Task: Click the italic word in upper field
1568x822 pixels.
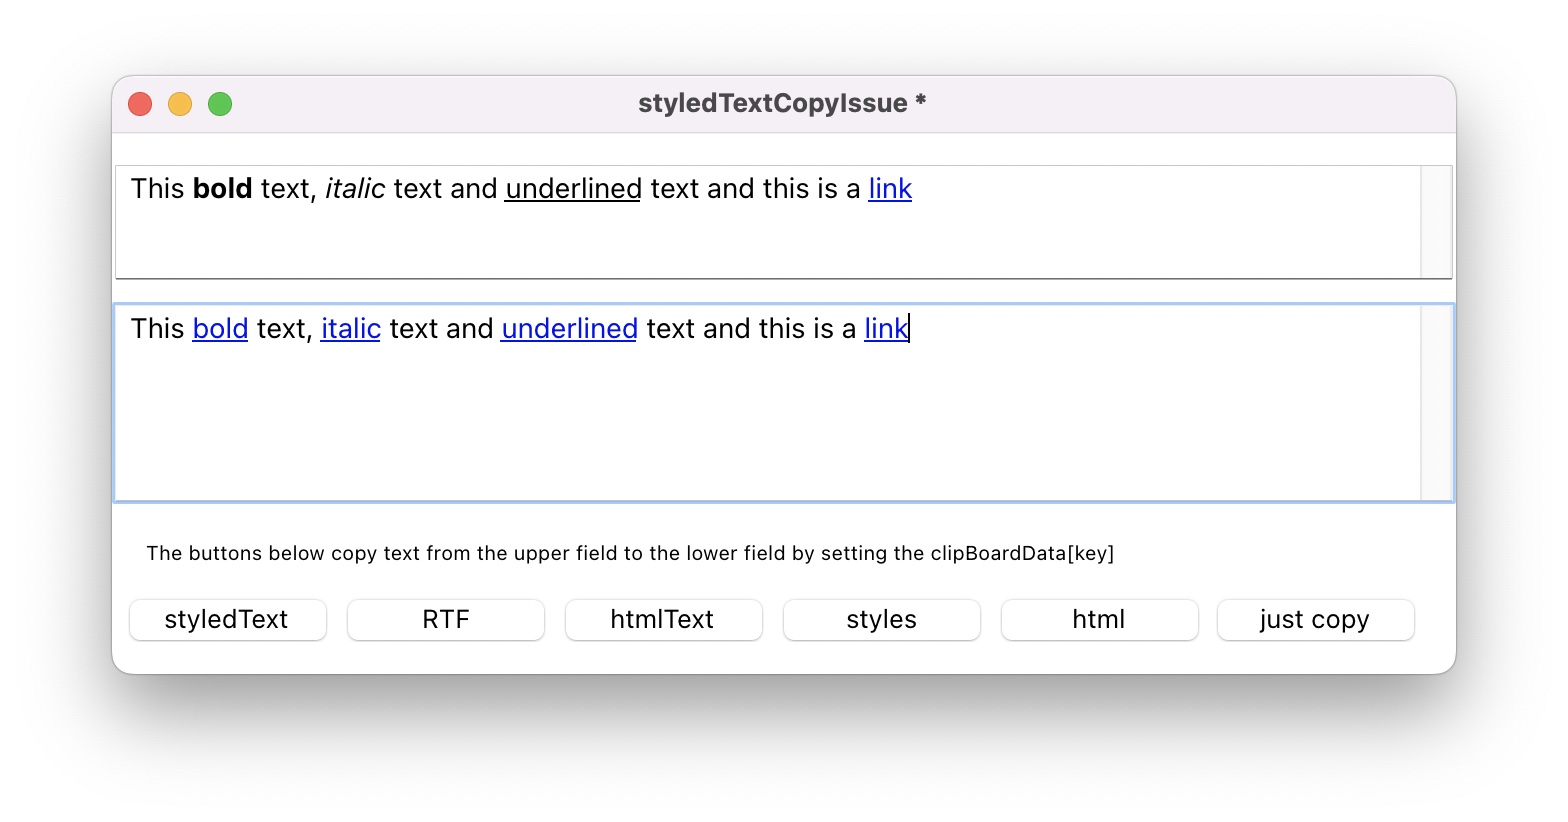Action: (355, 189)
